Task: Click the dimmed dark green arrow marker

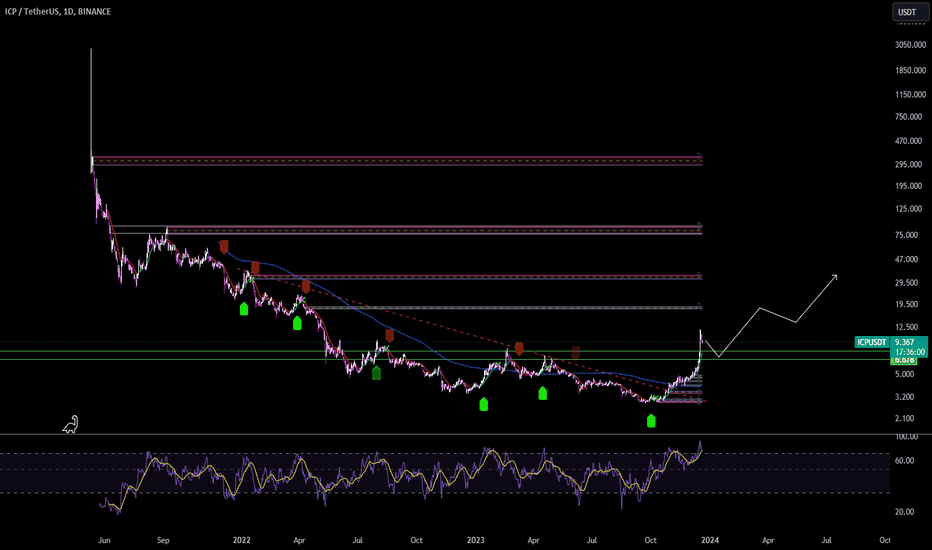Action: point(376,373)
